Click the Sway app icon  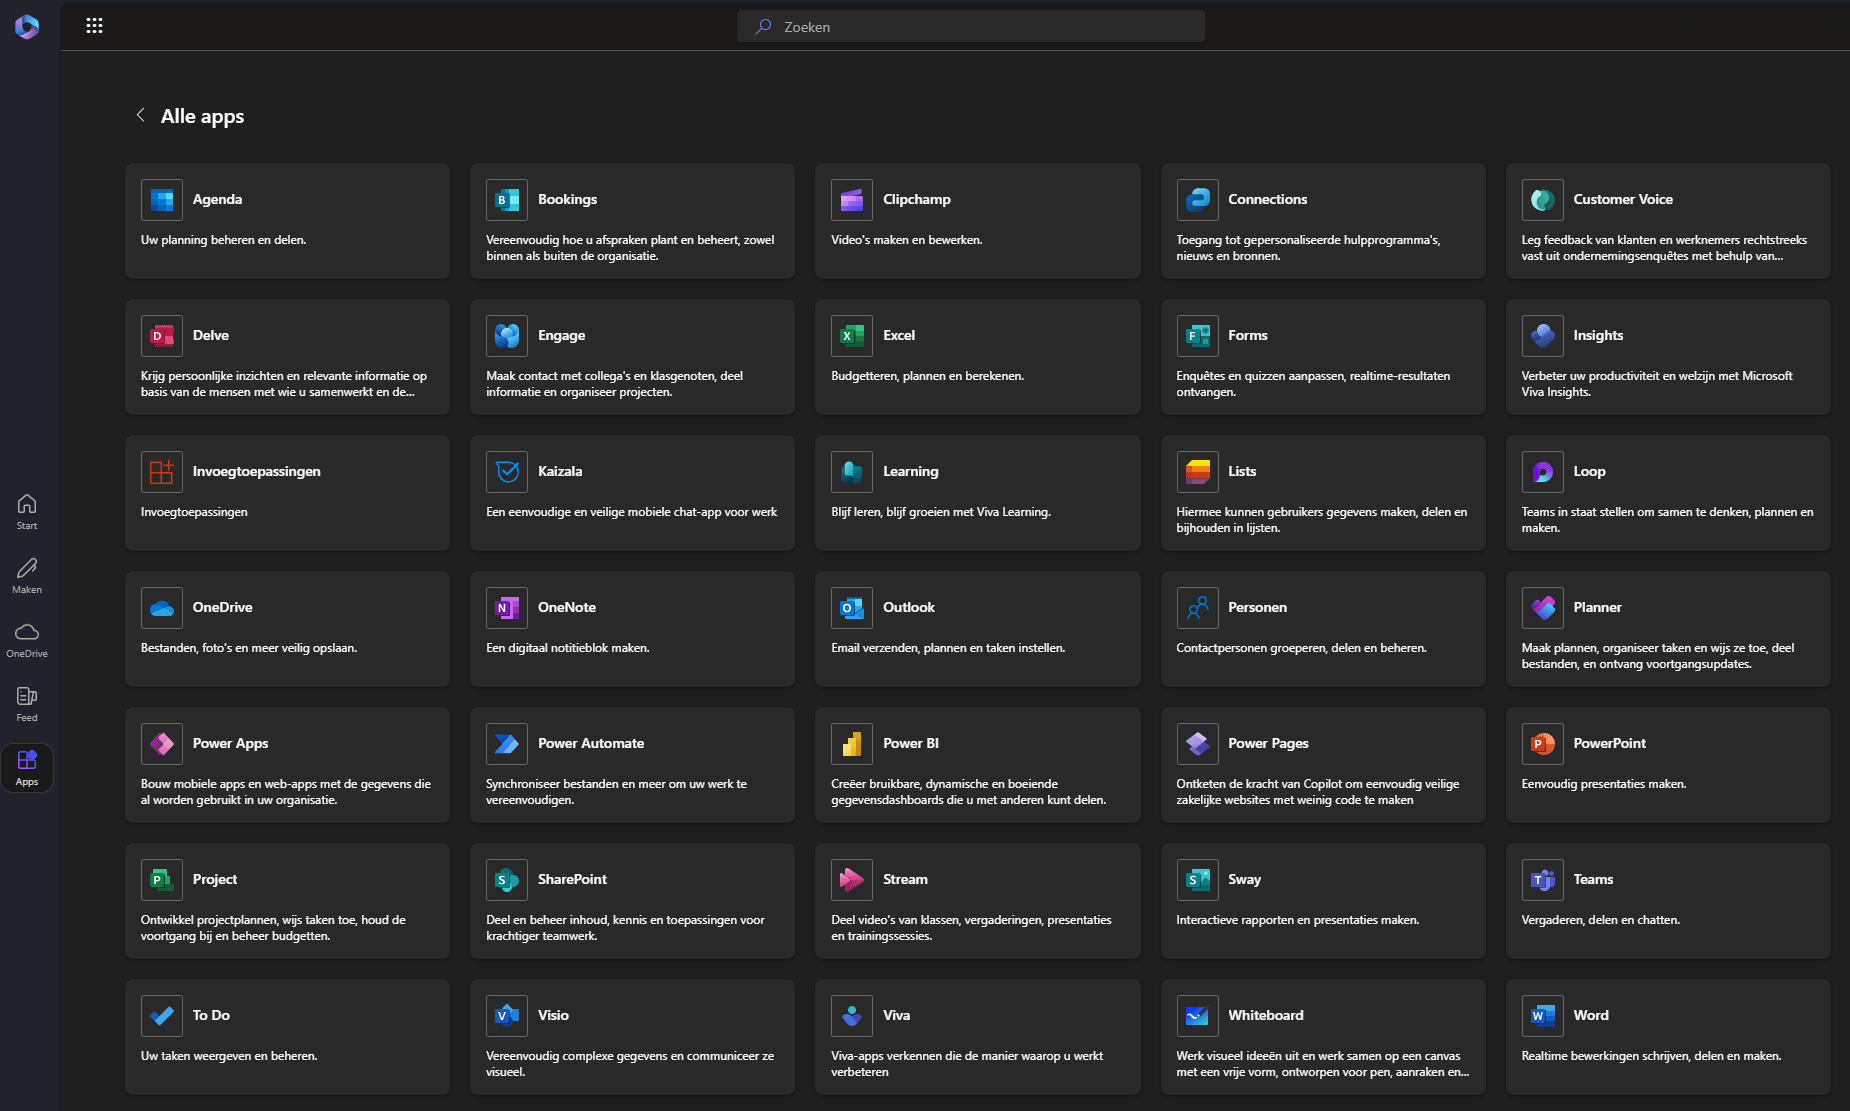click(x=1197, y=880)
